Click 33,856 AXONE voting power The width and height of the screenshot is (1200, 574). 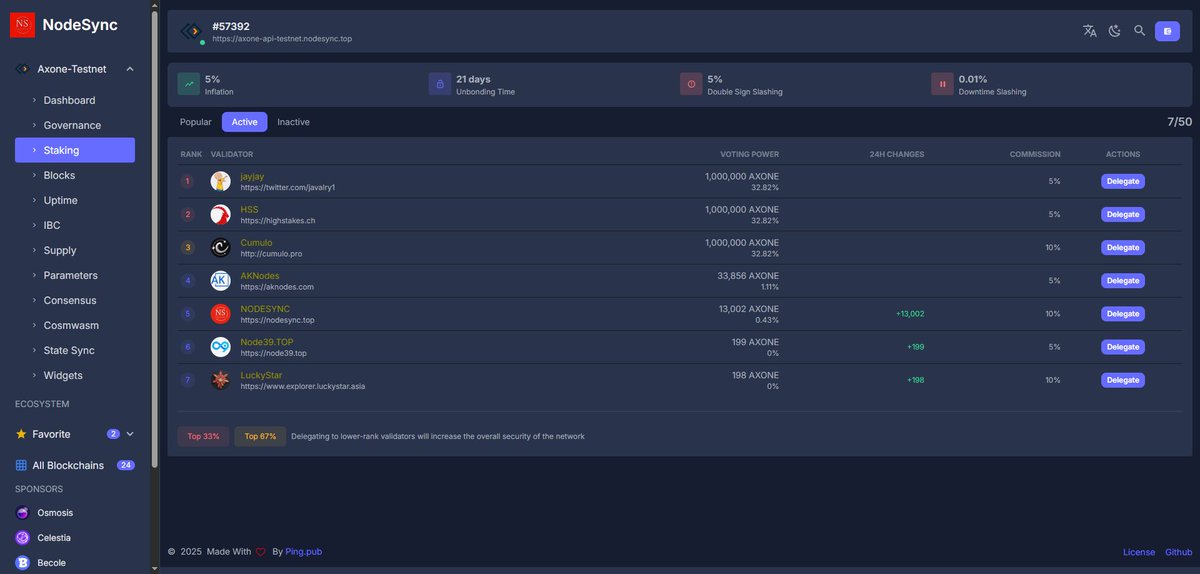(748, 275)
